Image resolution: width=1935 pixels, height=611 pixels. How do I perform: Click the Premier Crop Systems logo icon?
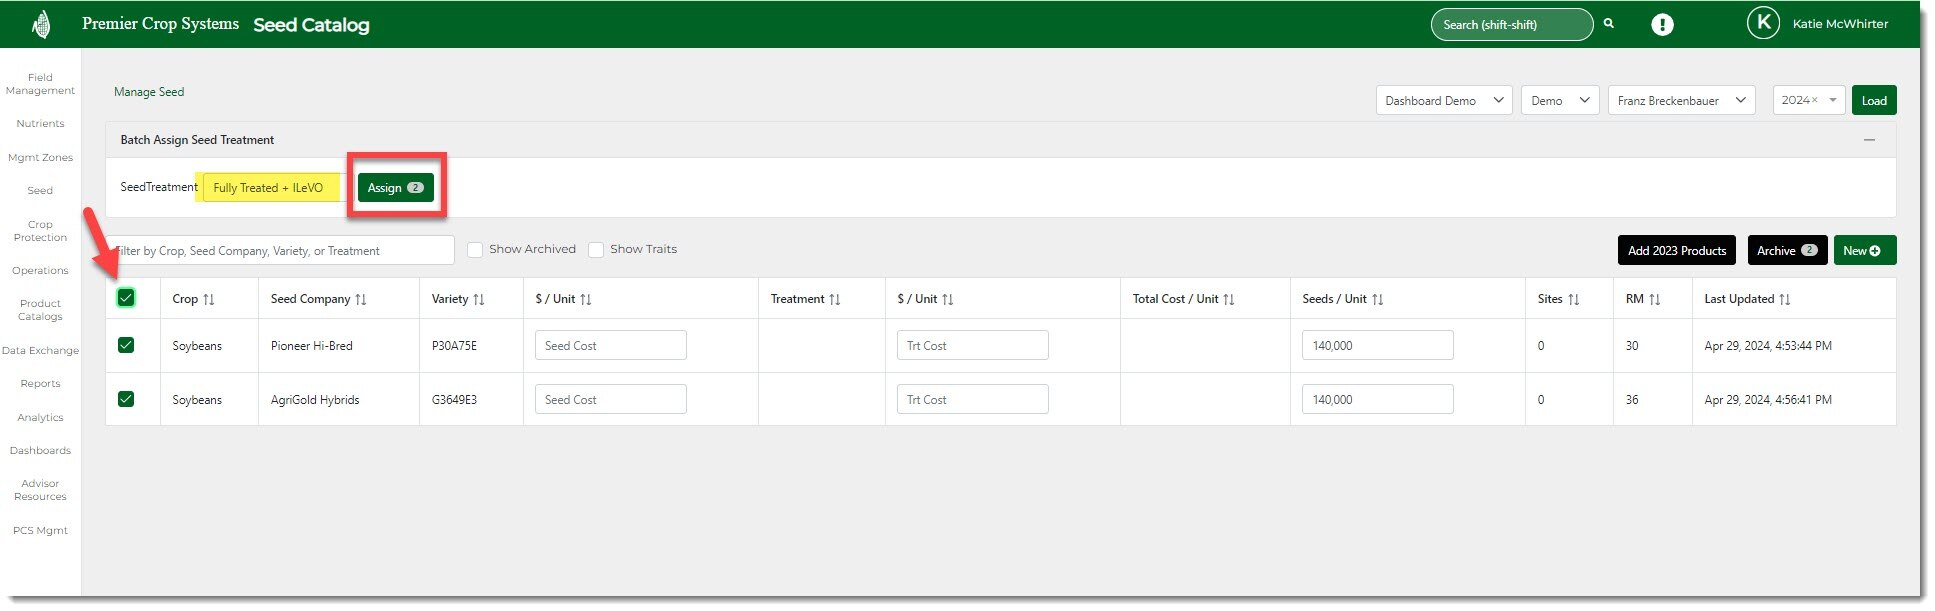(41, 24)
